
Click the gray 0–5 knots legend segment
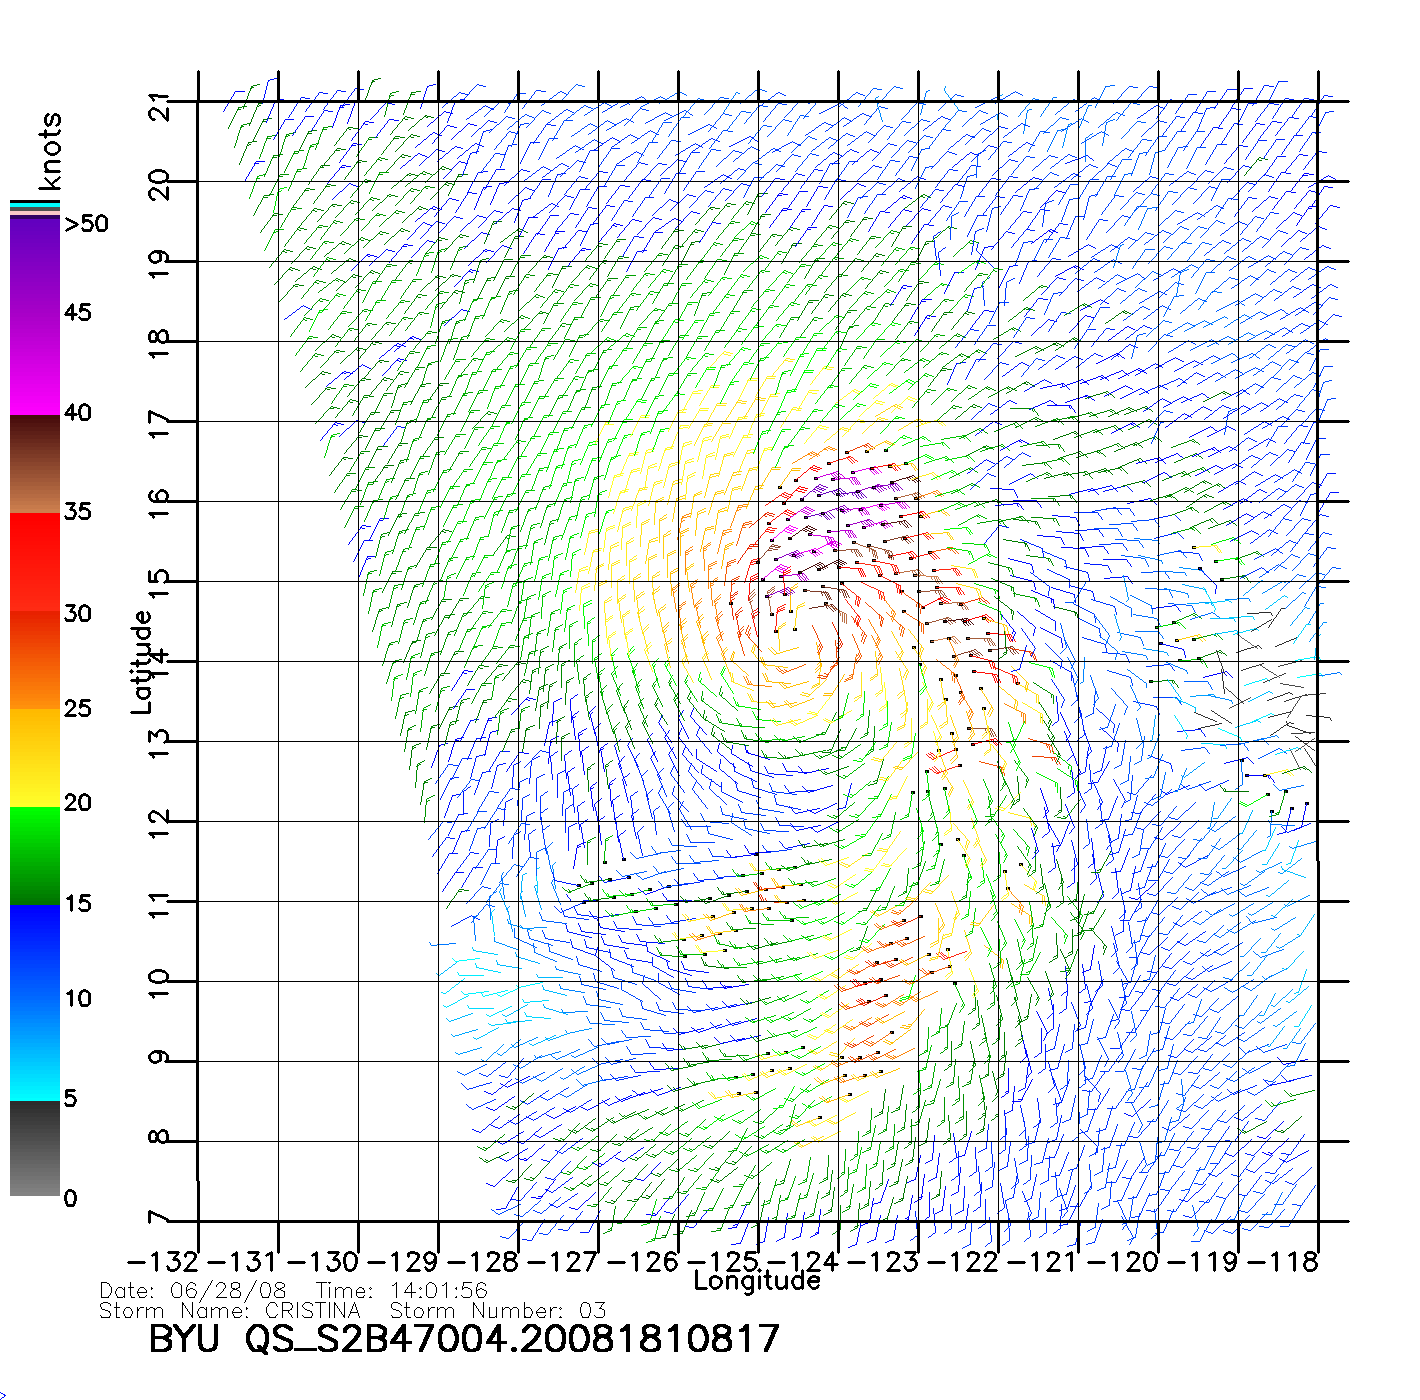click(34, 1148)
